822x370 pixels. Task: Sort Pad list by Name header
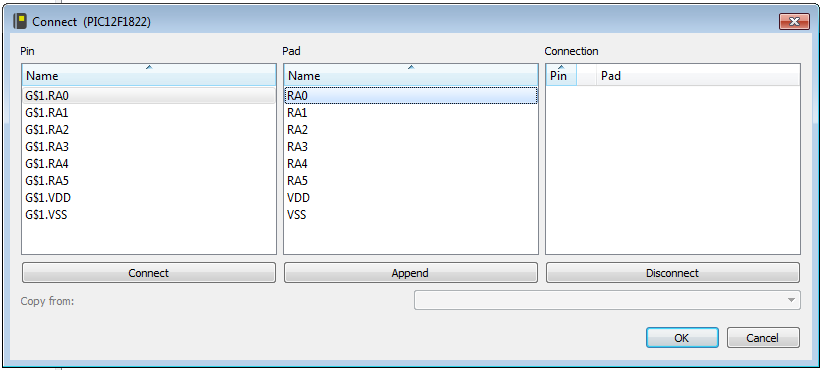(411, 75)
